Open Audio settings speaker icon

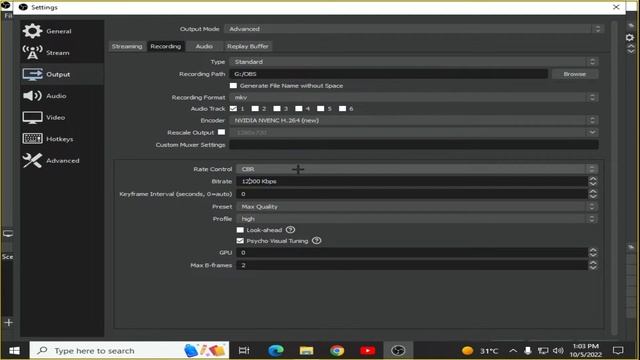point(32,96)
